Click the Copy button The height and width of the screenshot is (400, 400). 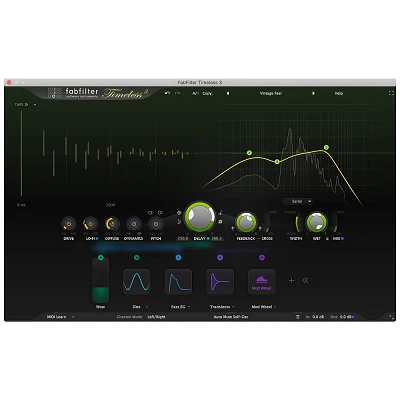(x=207, y=93)
